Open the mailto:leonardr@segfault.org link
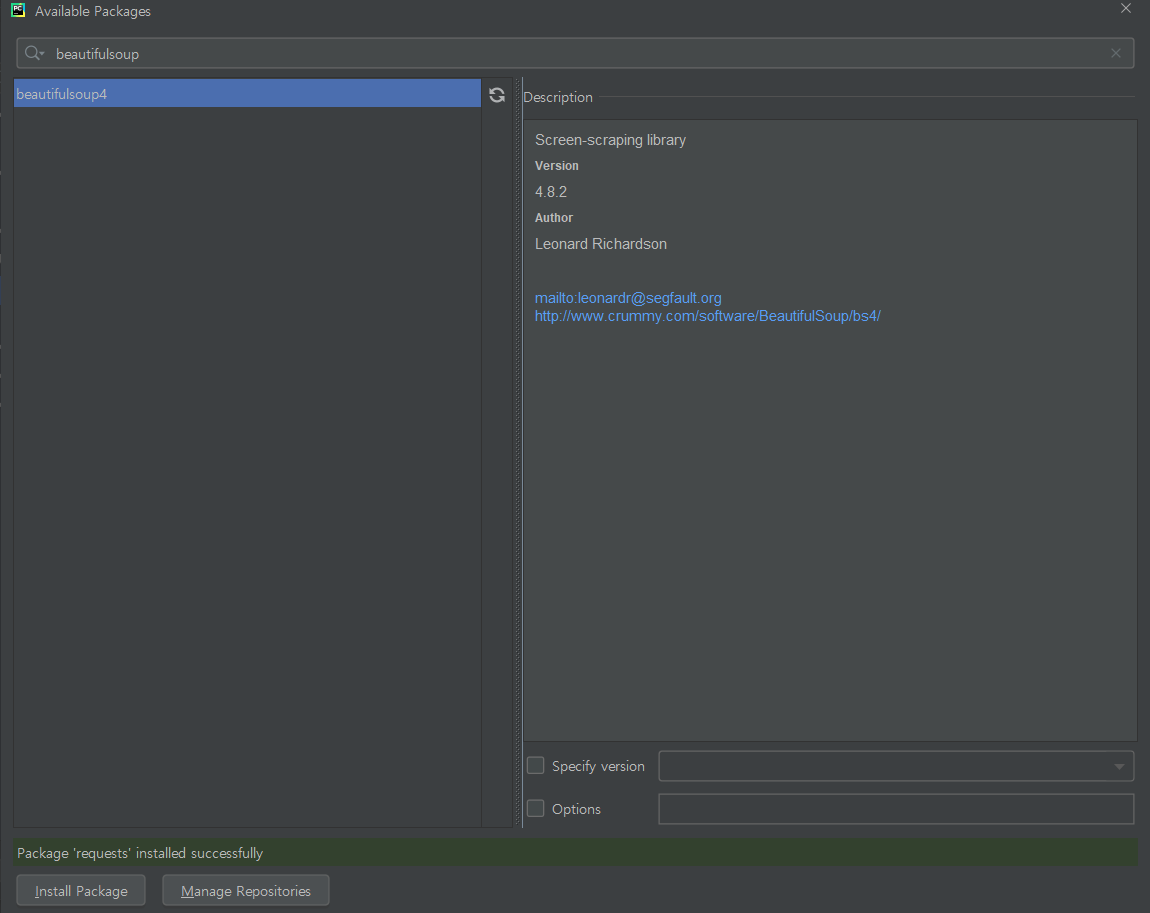The image size is (1150, 913). point(628,298)
